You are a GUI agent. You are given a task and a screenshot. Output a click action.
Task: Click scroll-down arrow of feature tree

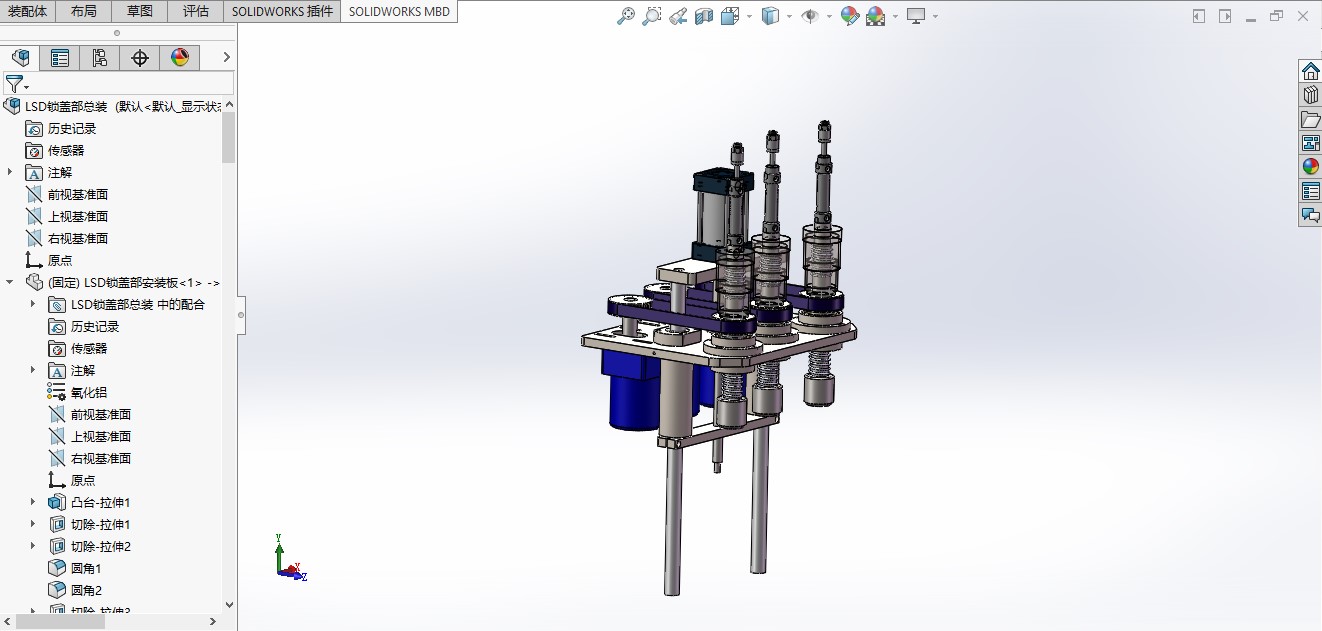click(x=229, y=604)
